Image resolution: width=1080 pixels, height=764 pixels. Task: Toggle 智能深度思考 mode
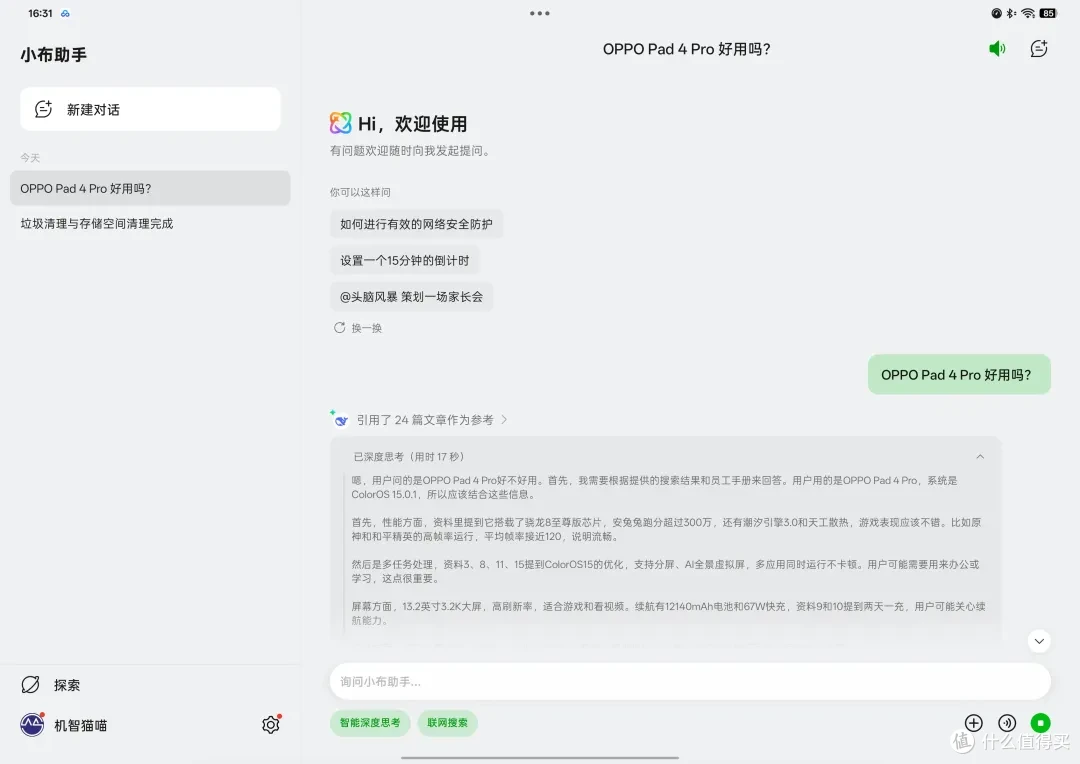coord(370,723)
